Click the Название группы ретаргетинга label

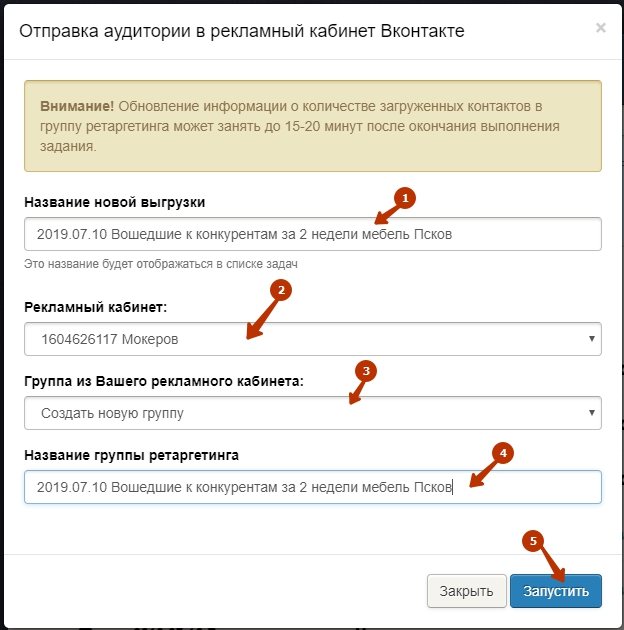tap(131, 456)
